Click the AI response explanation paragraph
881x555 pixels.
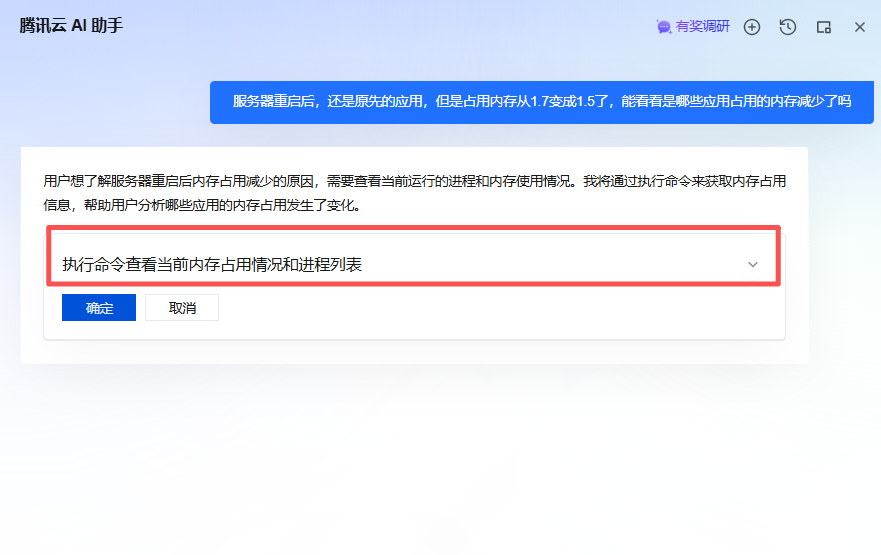click(414, 194)
